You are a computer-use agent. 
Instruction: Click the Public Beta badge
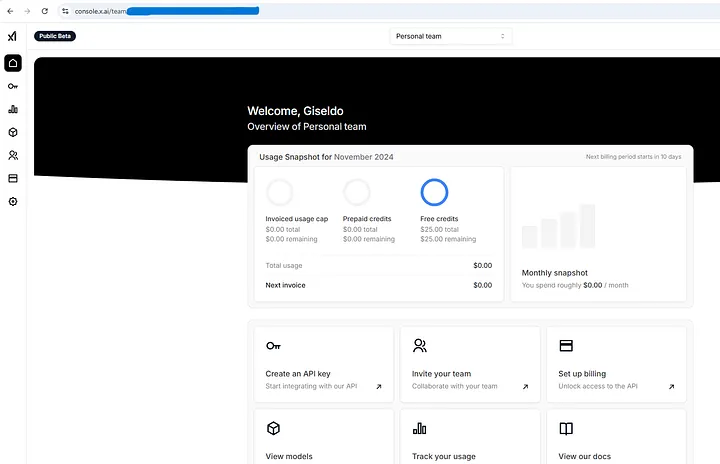pos(55,36)
